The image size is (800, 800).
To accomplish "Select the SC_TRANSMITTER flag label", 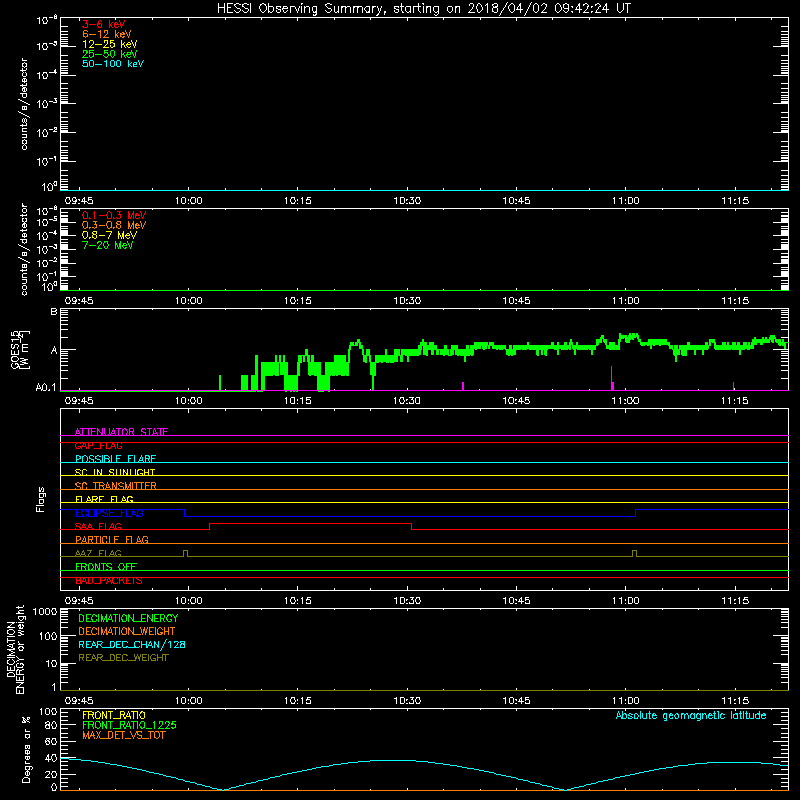I will (x=115, y=486).
